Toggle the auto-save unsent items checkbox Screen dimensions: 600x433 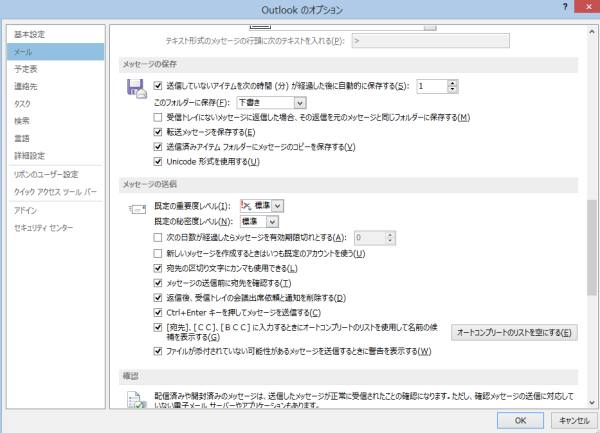pyautogui.click(x=158, y=86)
